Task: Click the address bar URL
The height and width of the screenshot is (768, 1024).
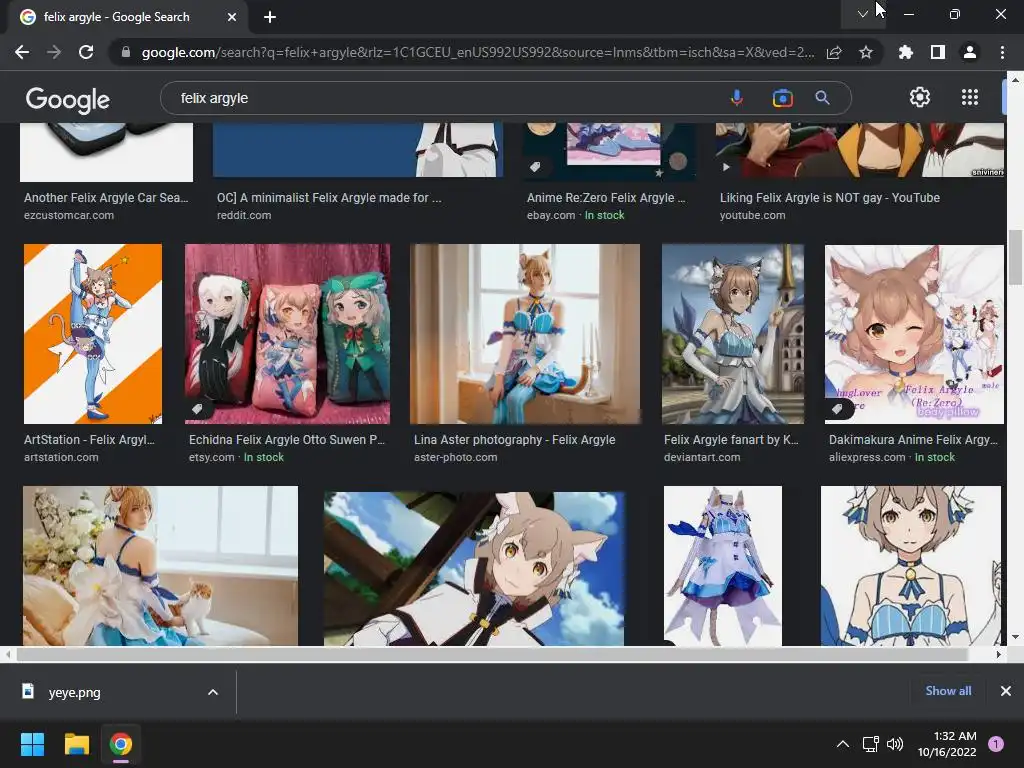Action: pyautogui.click(x=477, y=52)
